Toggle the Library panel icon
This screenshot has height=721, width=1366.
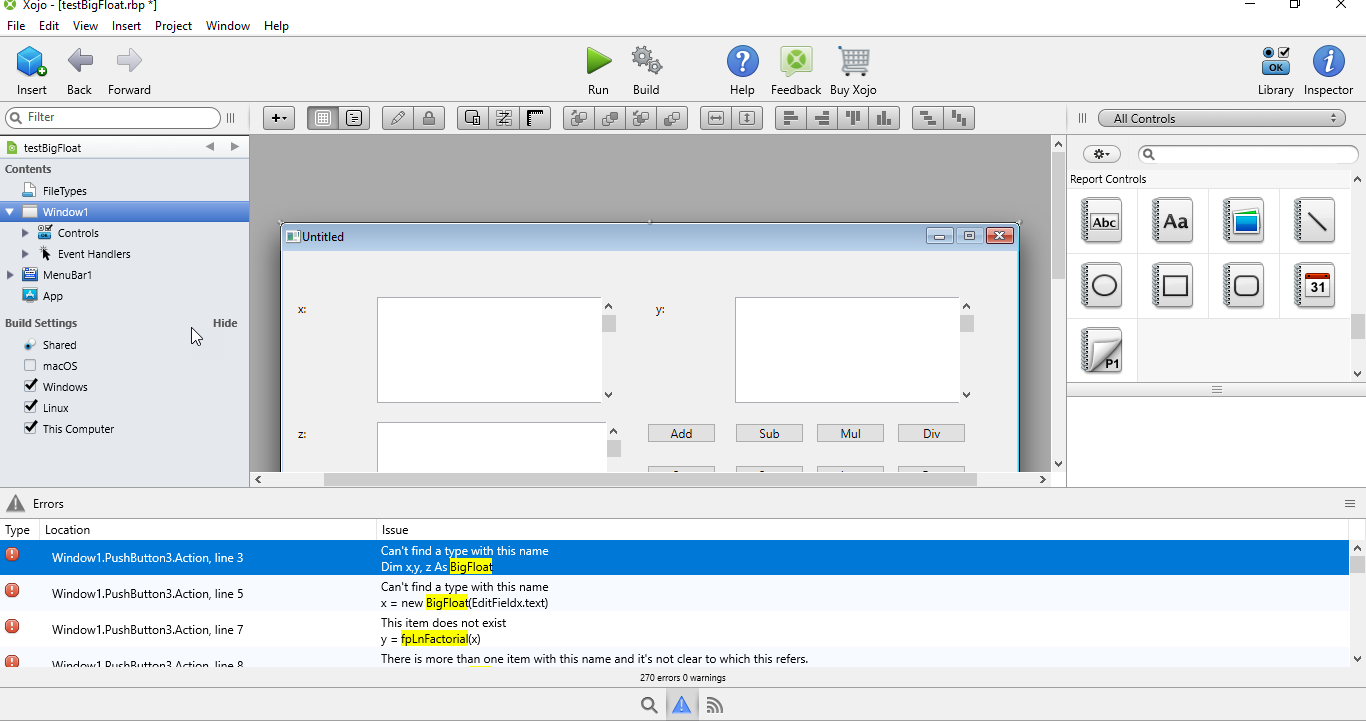click(1275, 62)
